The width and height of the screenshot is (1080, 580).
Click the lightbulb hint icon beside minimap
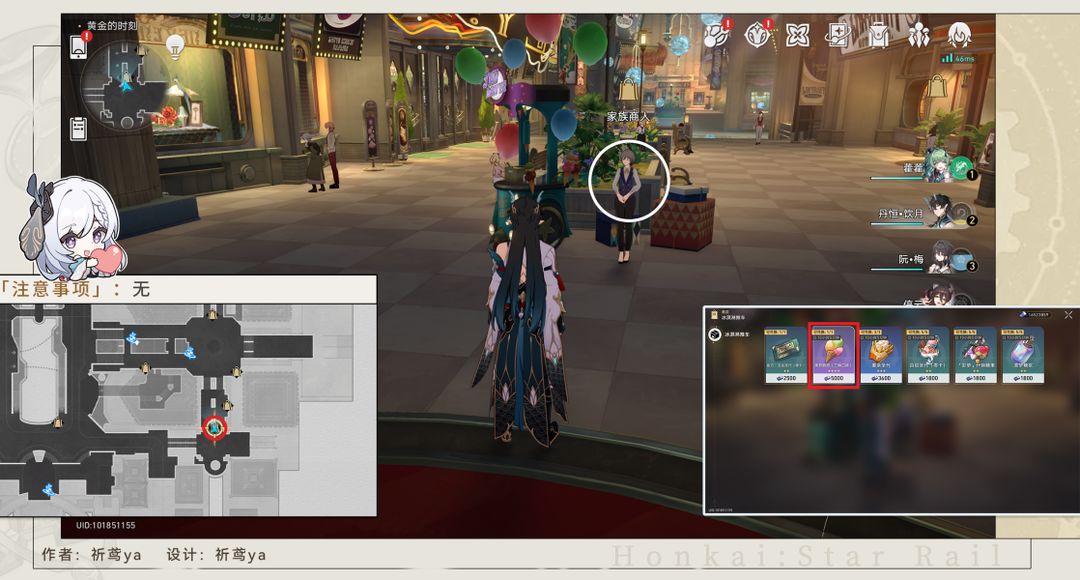[175, 47]
